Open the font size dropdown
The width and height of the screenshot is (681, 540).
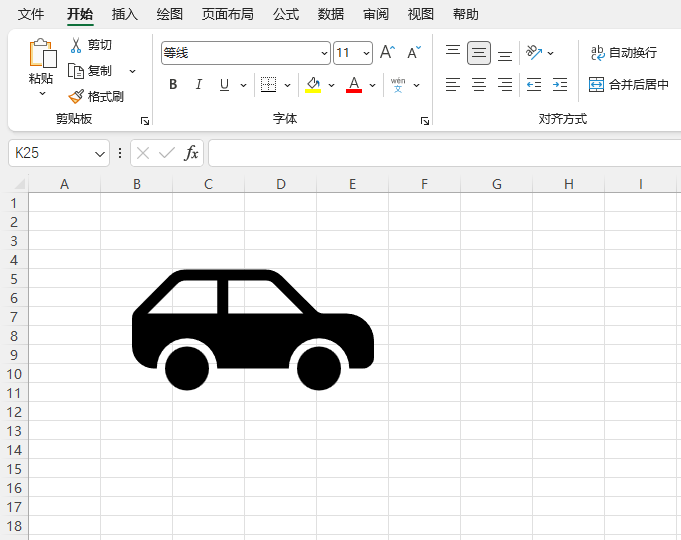(x=366, y=53)
